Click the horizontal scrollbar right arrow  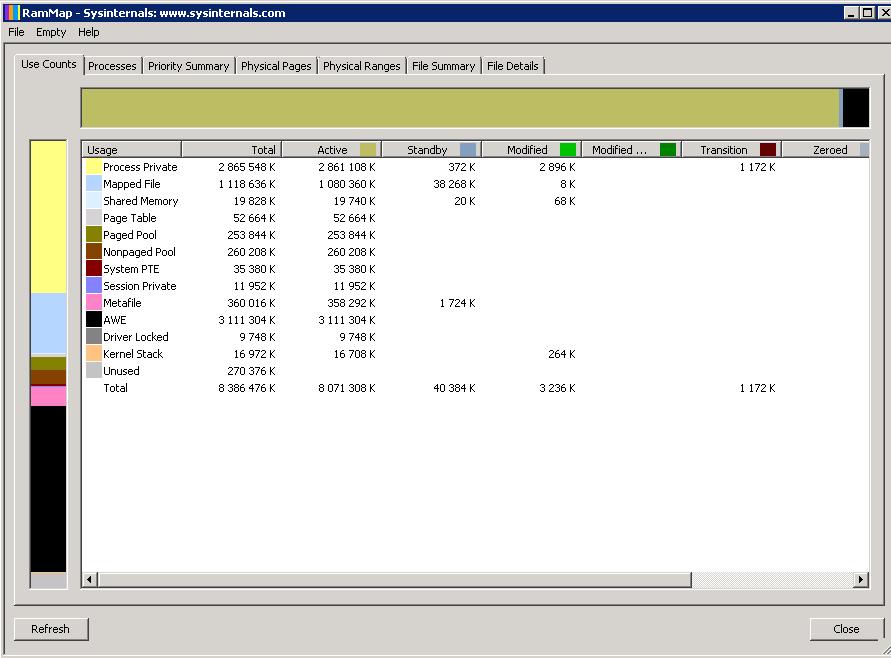(x=861, y=580)
